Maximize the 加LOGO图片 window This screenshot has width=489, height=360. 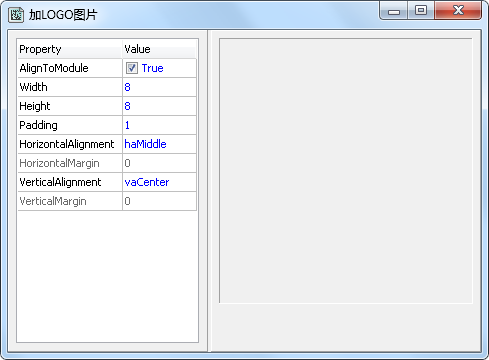click(421, 11)
